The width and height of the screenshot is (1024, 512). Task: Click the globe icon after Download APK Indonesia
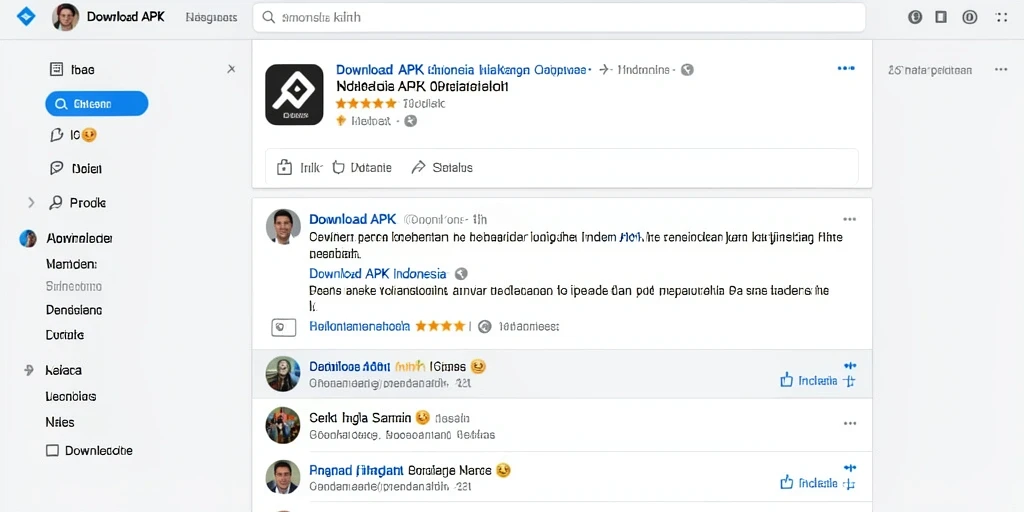[461, 274]
